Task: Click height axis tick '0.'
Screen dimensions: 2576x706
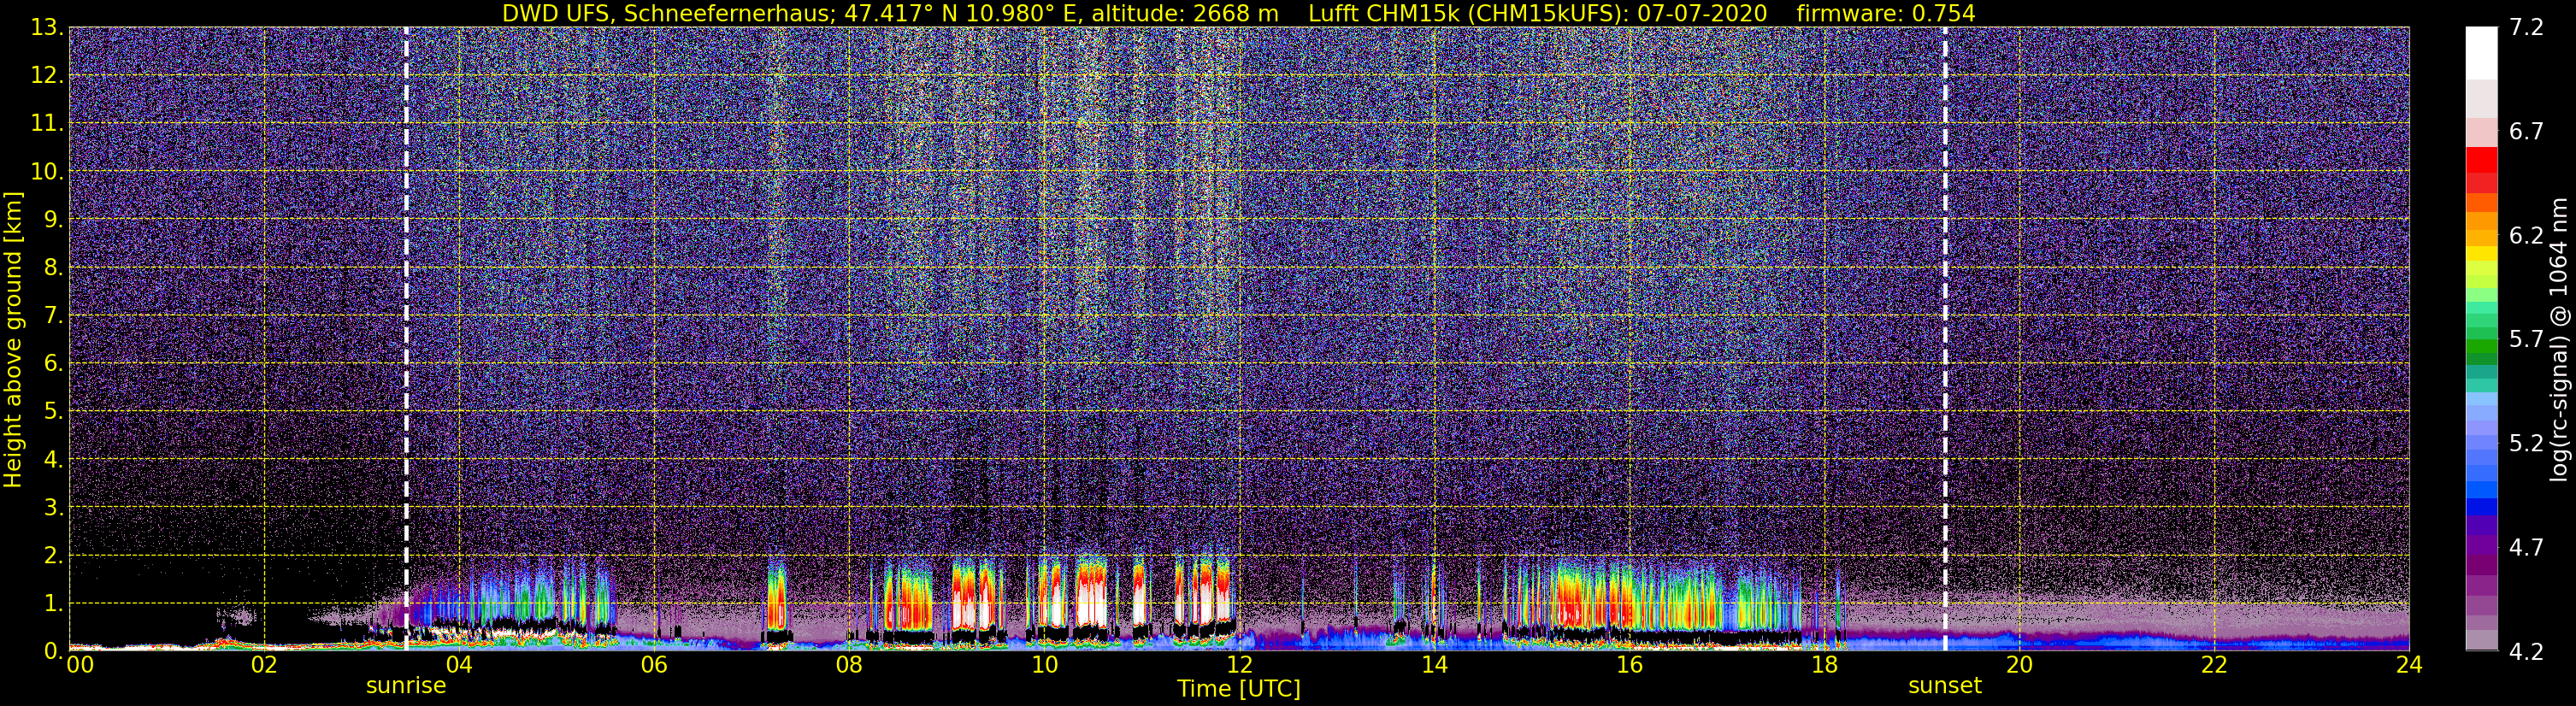Action: (54, 650)
